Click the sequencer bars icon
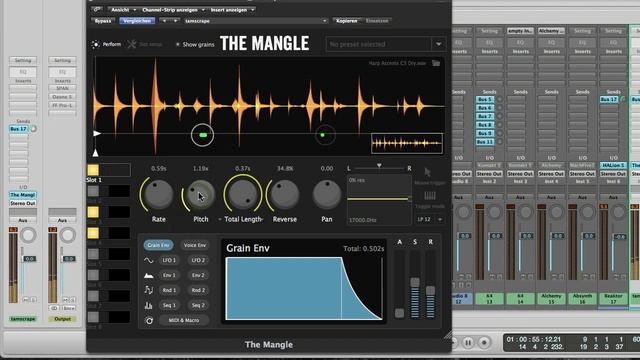The image size is (640, 360). 149,305
